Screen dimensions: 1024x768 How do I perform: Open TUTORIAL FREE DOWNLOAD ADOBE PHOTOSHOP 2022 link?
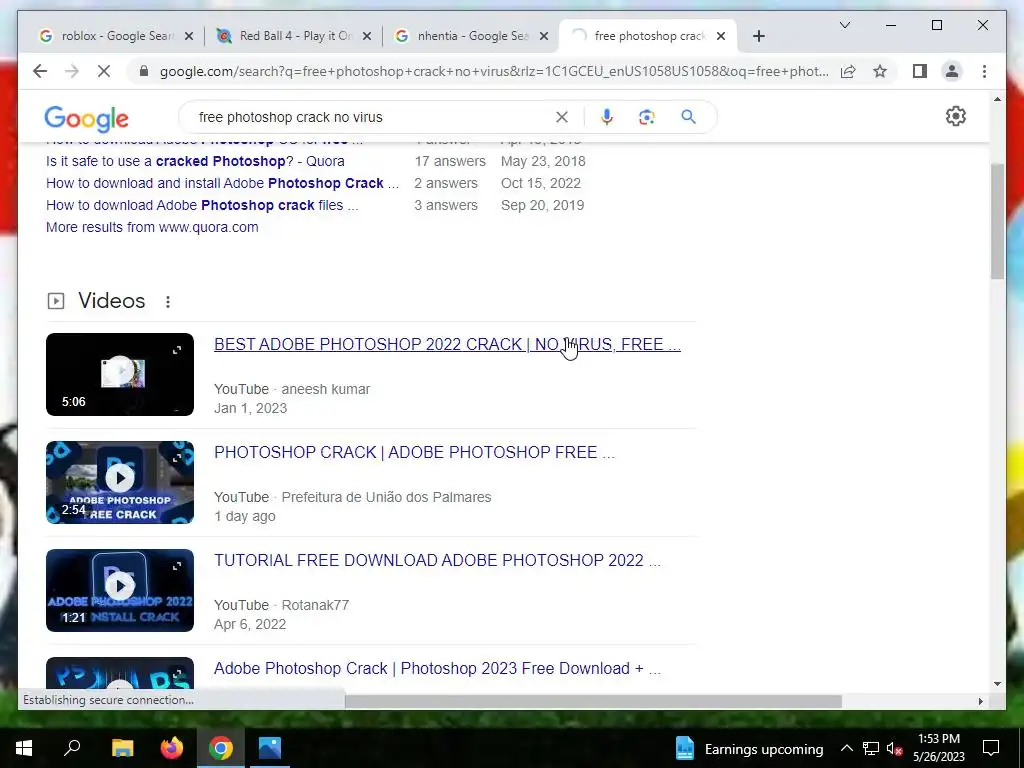pyautogui.click(x=437, y=560)
